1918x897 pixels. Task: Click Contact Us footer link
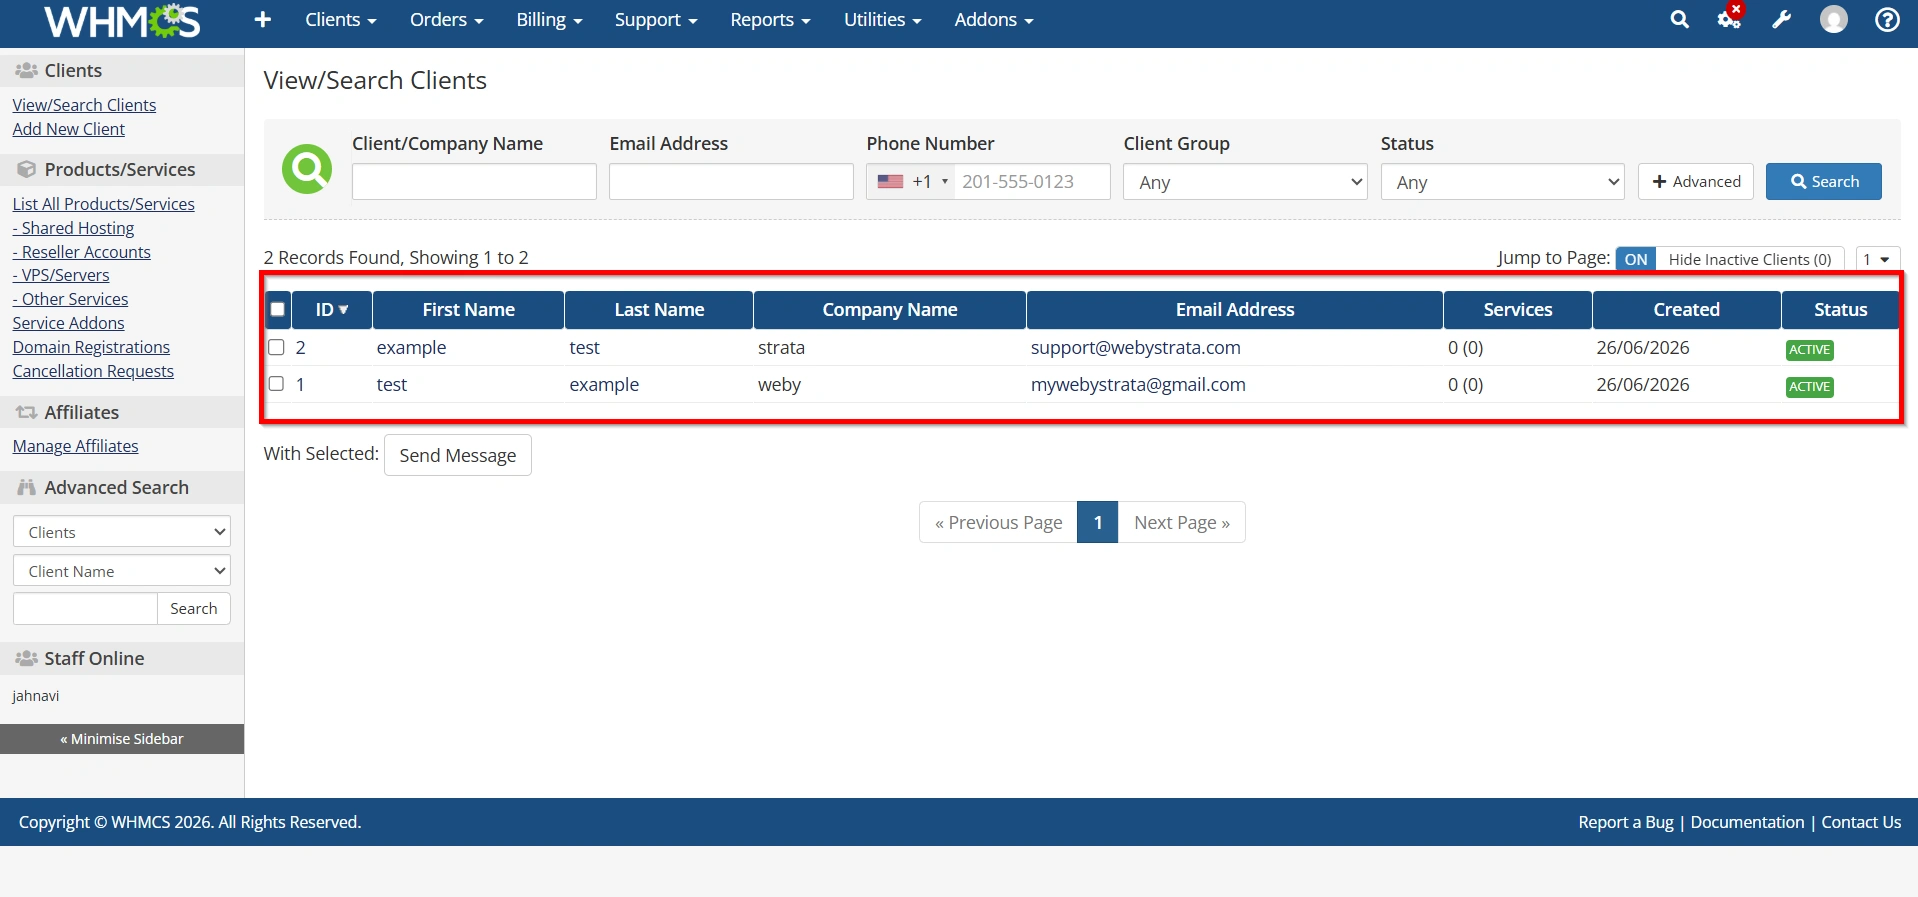pyautogui.click(x=1861, y=822)
